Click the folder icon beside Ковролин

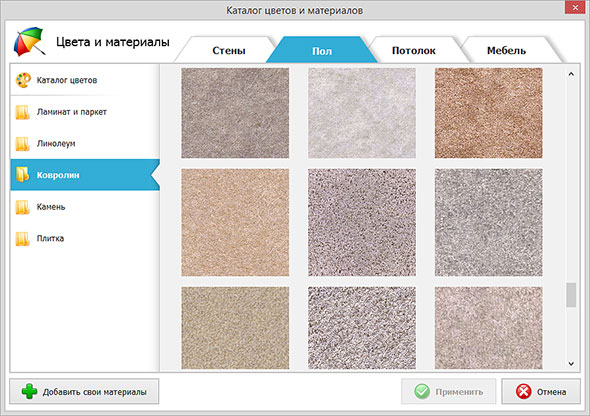tap(23, 175)
